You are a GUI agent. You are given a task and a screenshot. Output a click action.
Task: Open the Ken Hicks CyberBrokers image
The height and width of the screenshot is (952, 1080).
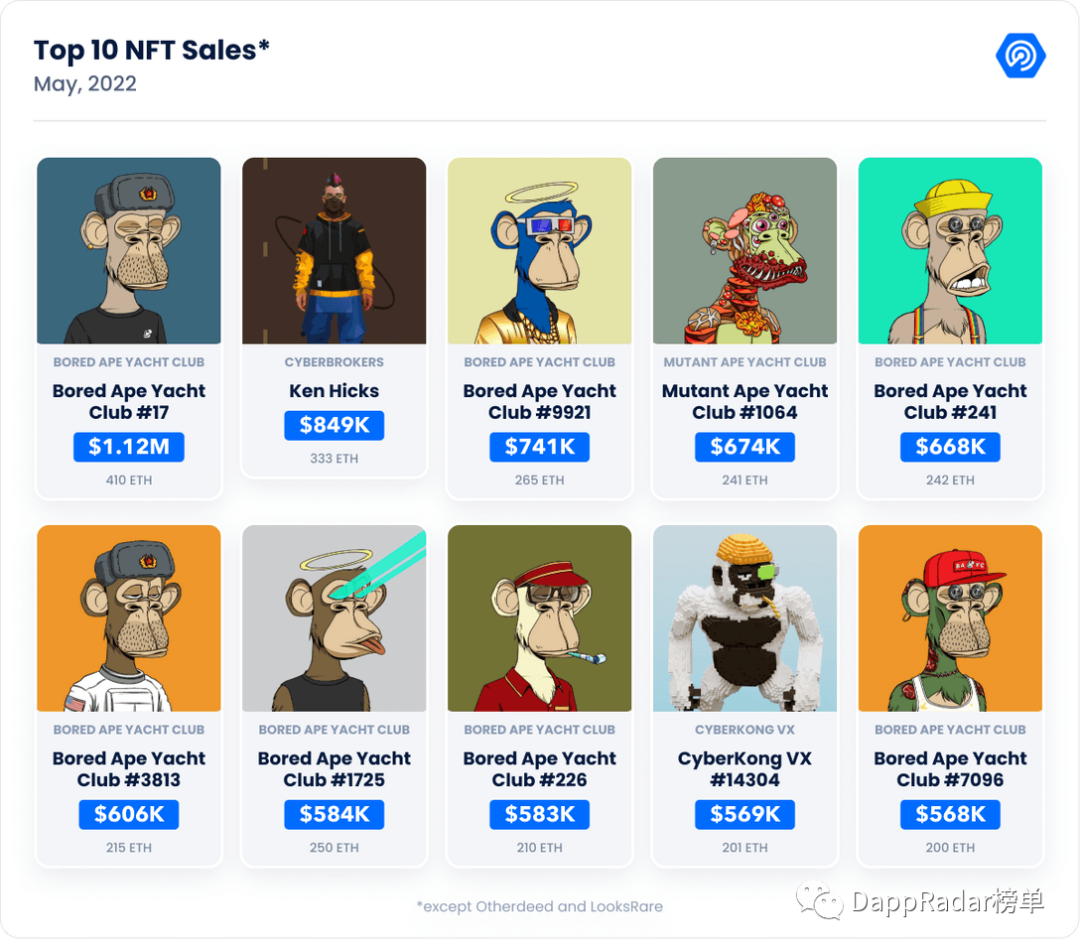(334, 251)
